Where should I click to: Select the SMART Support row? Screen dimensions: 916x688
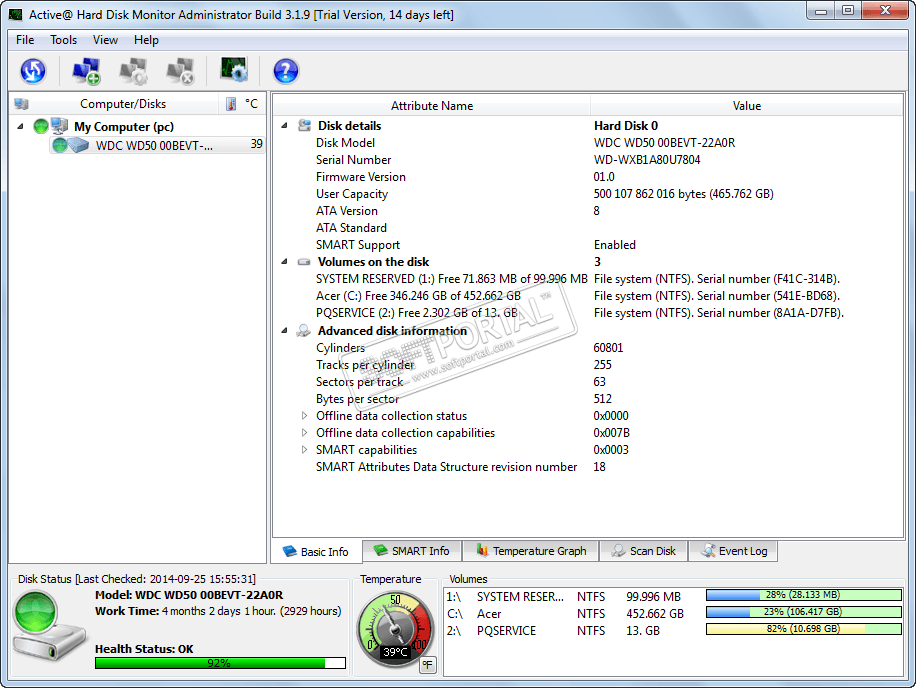[588, 245]
